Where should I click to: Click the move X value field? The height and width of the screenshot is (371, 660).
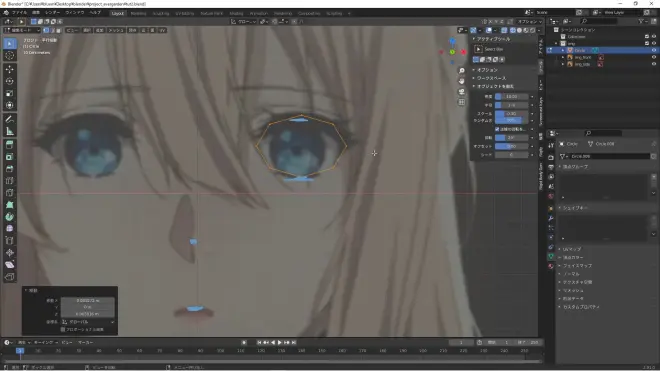tap(88, 301)
